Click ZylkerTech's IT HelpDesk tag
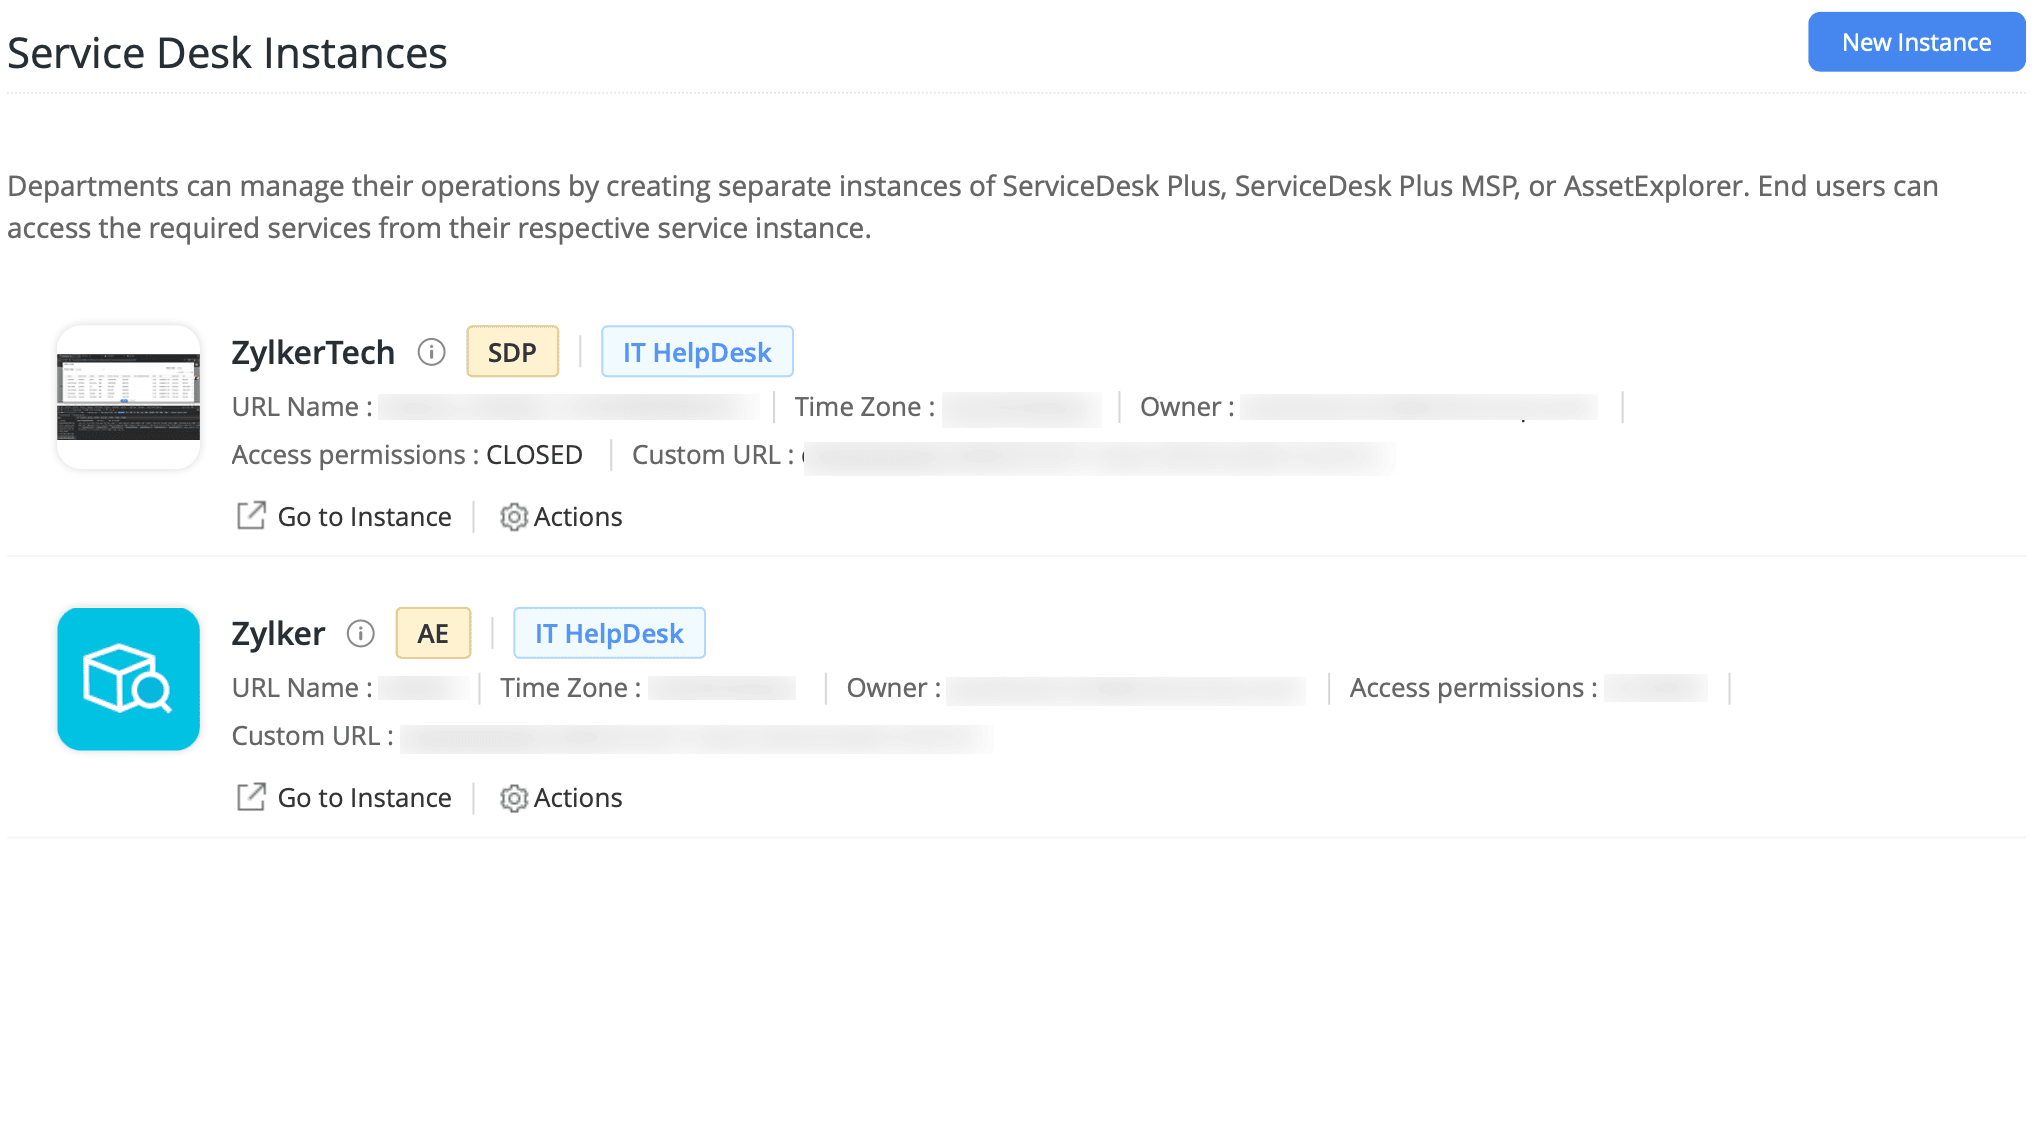 [697, 352]
